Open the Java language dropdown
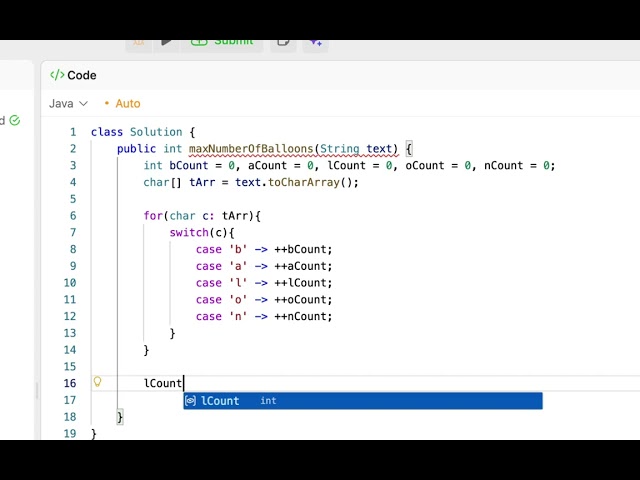Viewport: 640px width, 480px height. (68, 104)
